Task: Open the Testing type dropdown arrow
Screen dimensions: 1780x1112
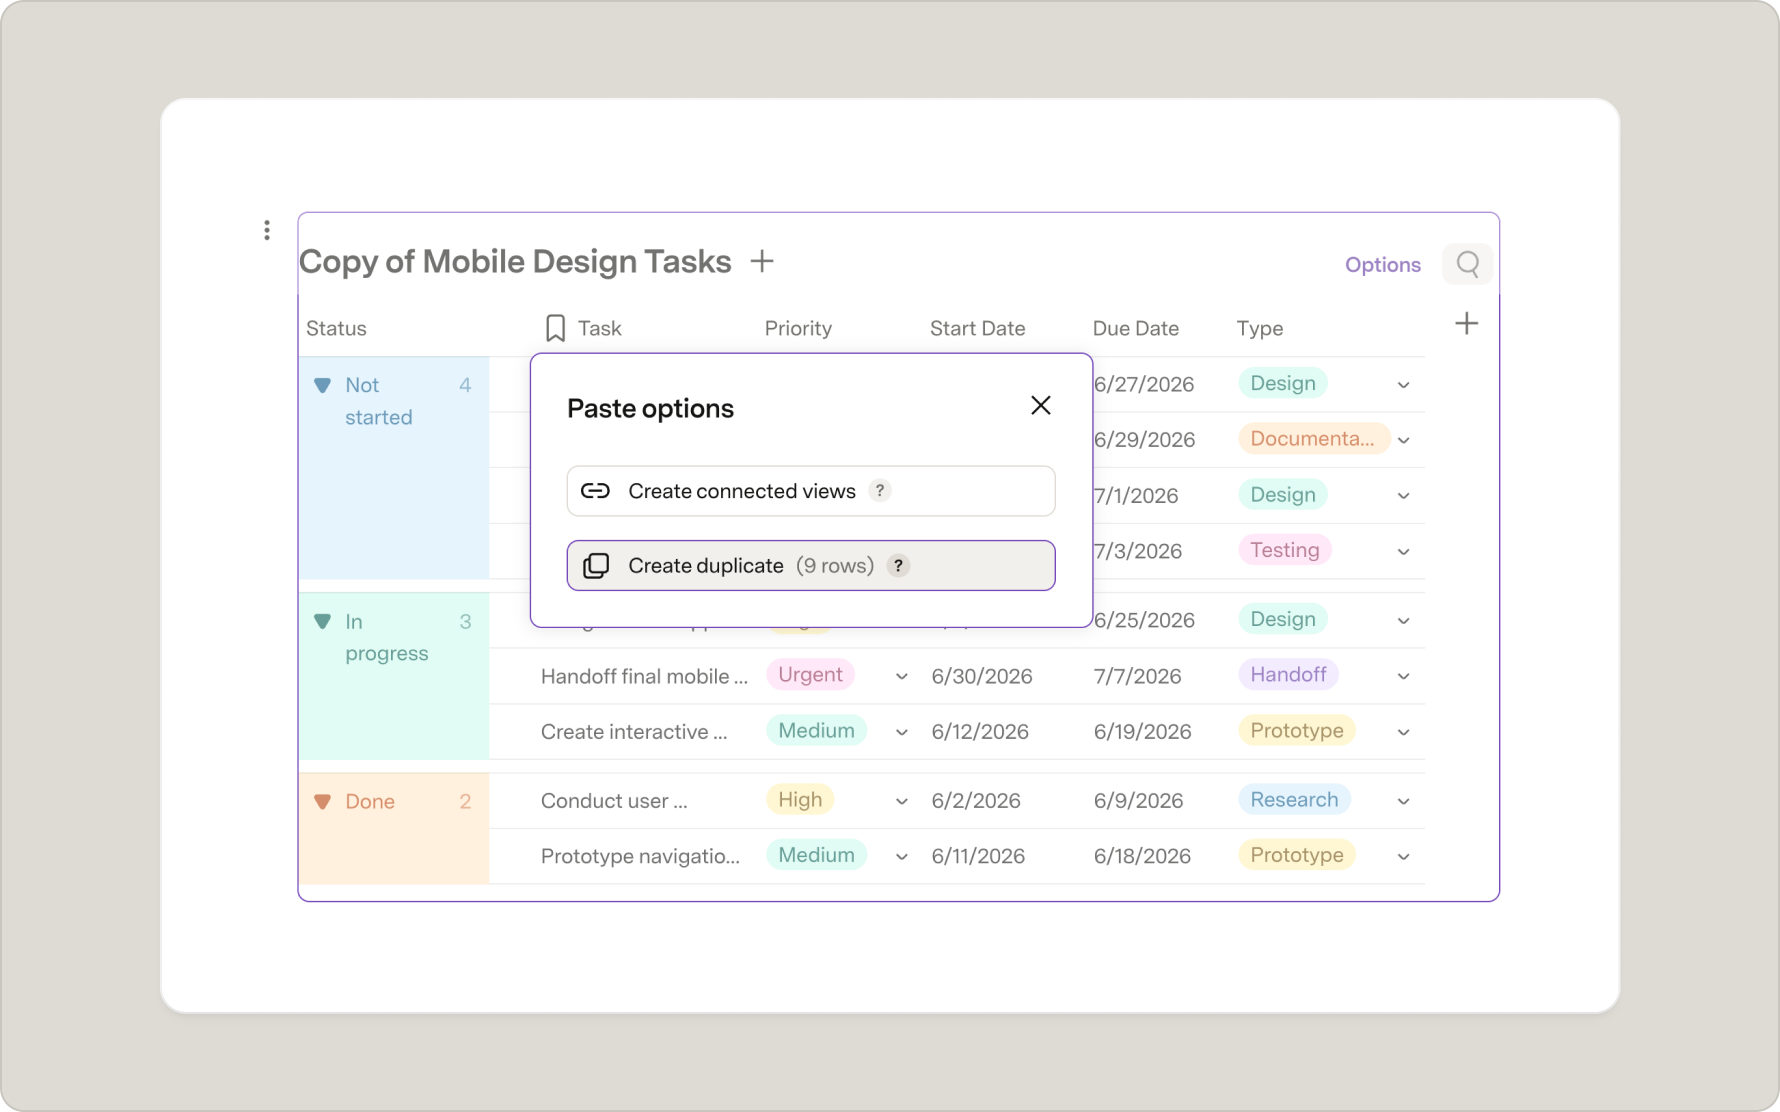Action: click(1403, 552)
